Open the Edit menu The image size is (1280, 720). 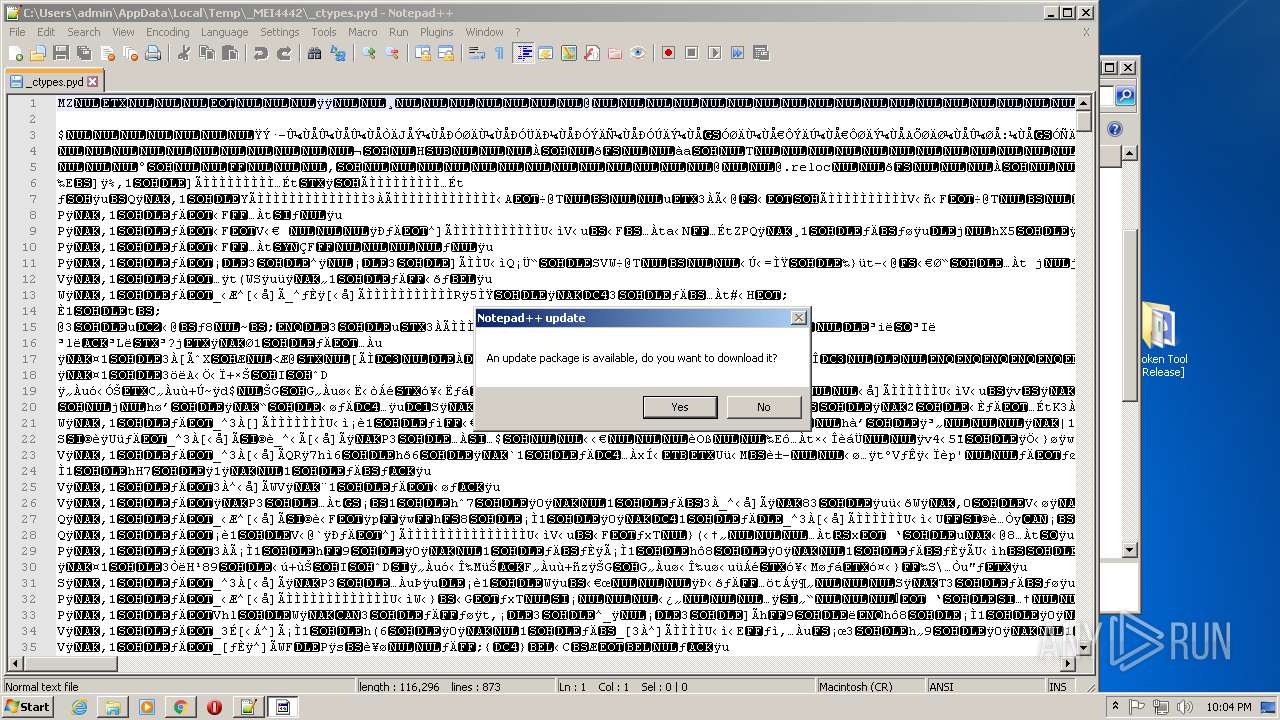[46, 32]
